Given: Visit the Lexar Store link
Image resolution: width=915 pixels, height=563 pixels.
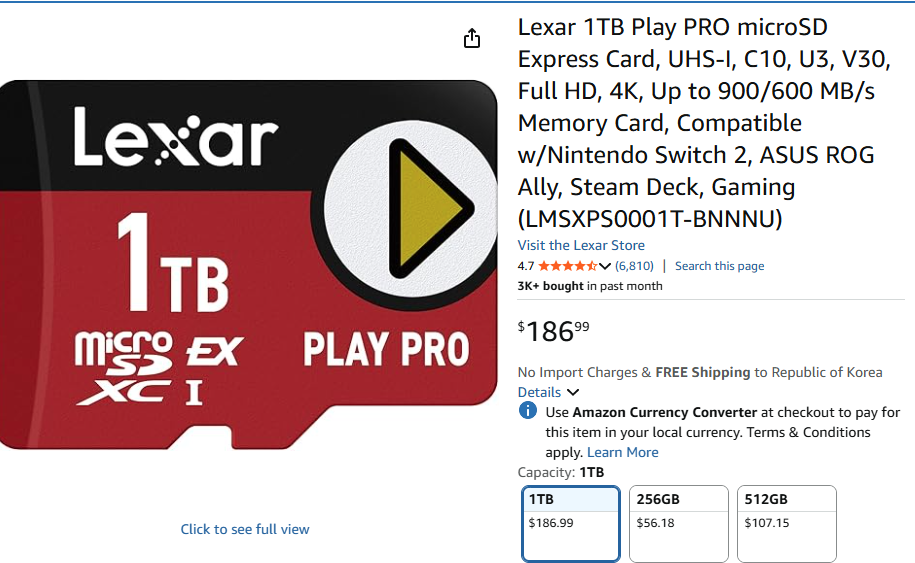Looking at the screenshot, I should (581, 245).
